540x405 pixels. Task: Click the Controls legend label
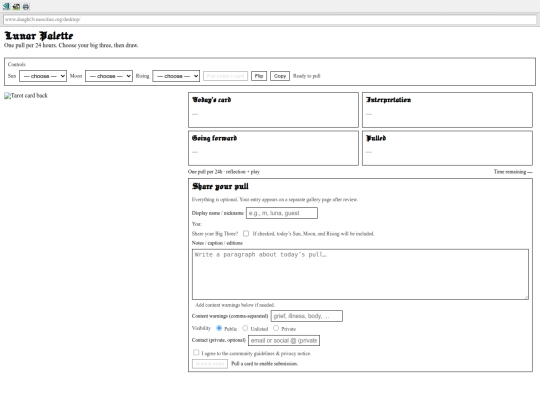(17, 64)
